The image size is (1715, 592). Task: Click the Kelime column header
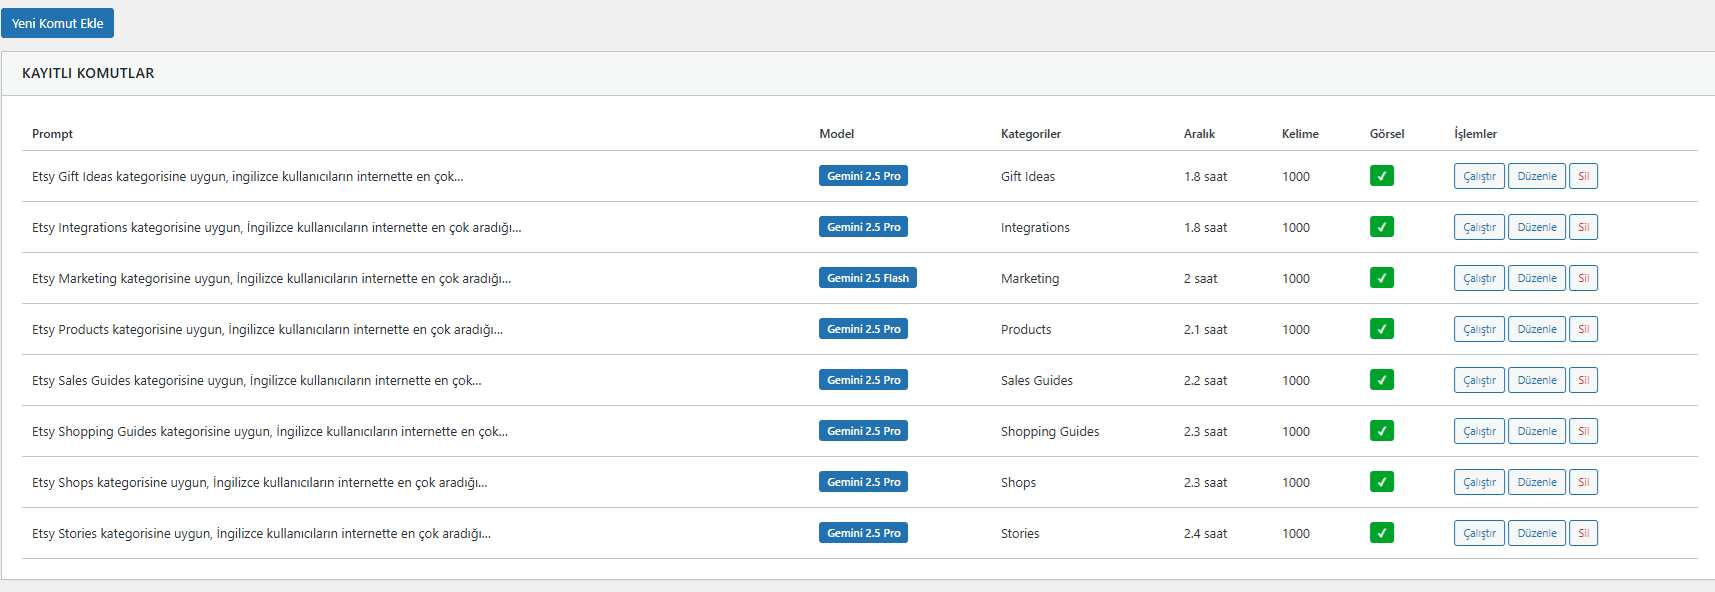[x=1300, y=134]
